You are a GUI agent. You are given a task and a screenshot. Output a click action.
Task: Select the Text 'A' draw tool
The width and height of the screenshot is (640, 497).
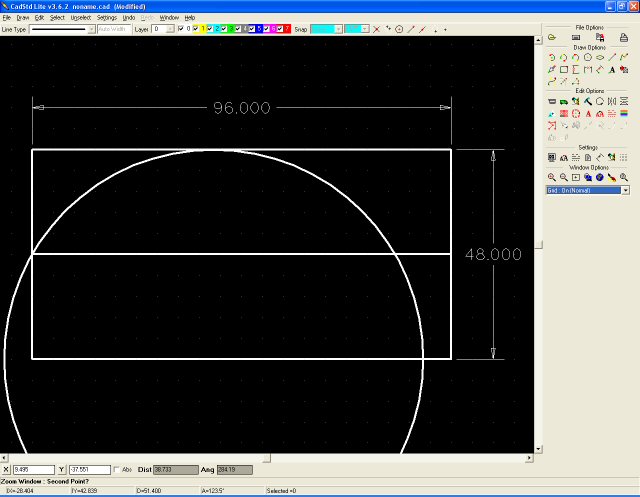point(612,70)
